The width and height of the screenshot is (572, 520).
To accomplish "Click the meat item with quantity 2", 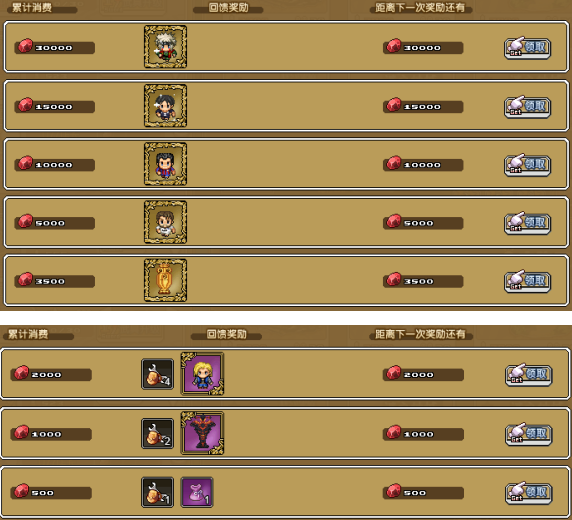I will [x=158, y=434].
